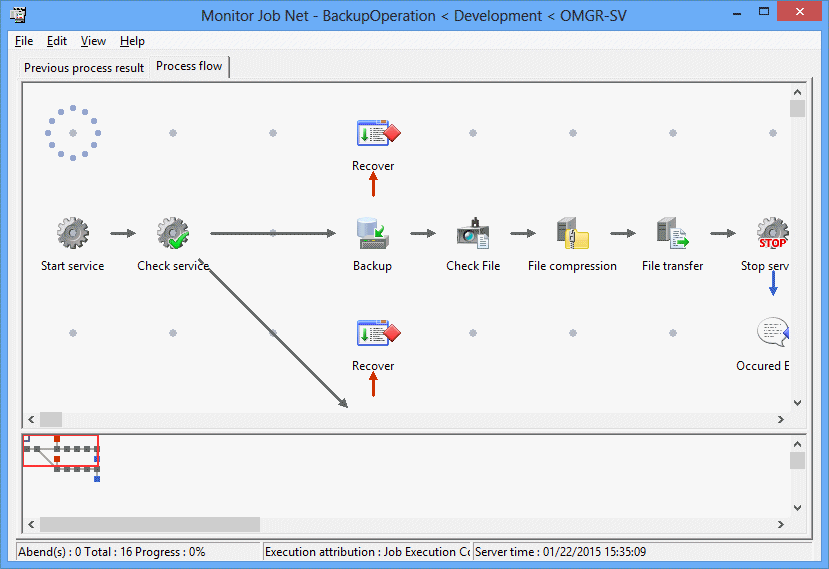Open the View menu

tap(93, 41)
